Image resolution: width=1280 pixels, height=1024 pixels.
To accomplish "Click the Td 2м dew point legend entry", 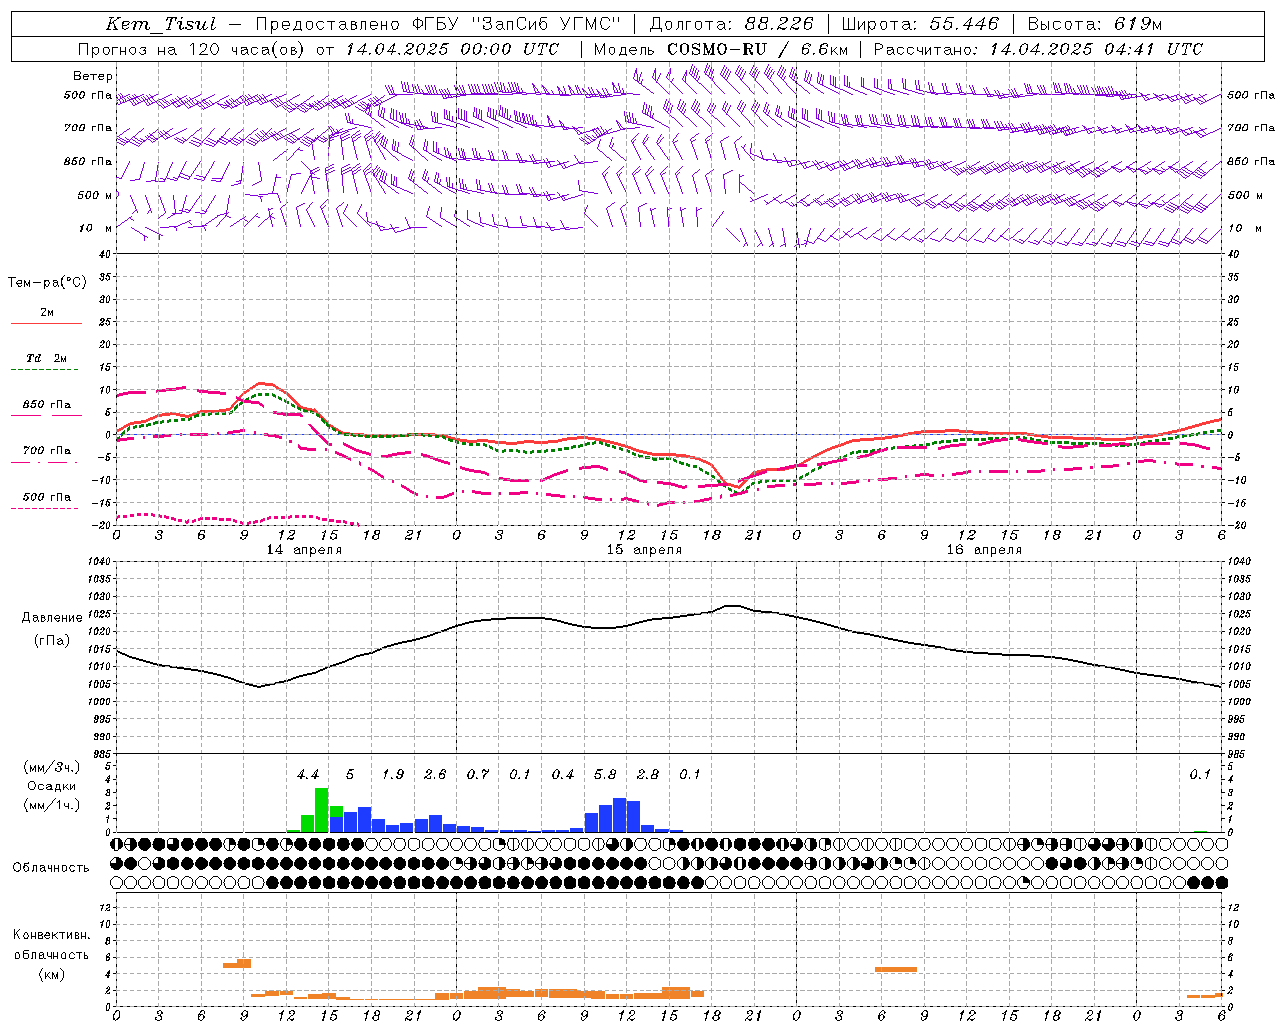I will (x=47, y=358).
